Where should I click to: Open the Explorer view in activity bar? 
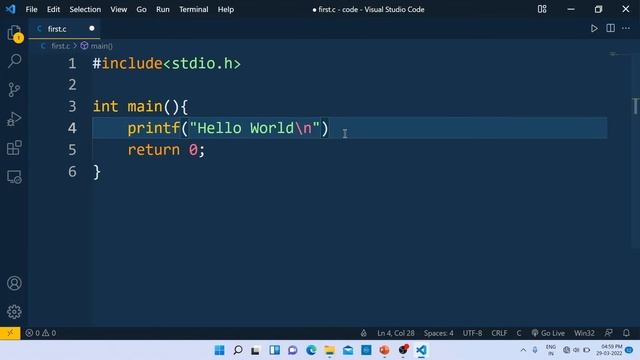tap(14, 33)
